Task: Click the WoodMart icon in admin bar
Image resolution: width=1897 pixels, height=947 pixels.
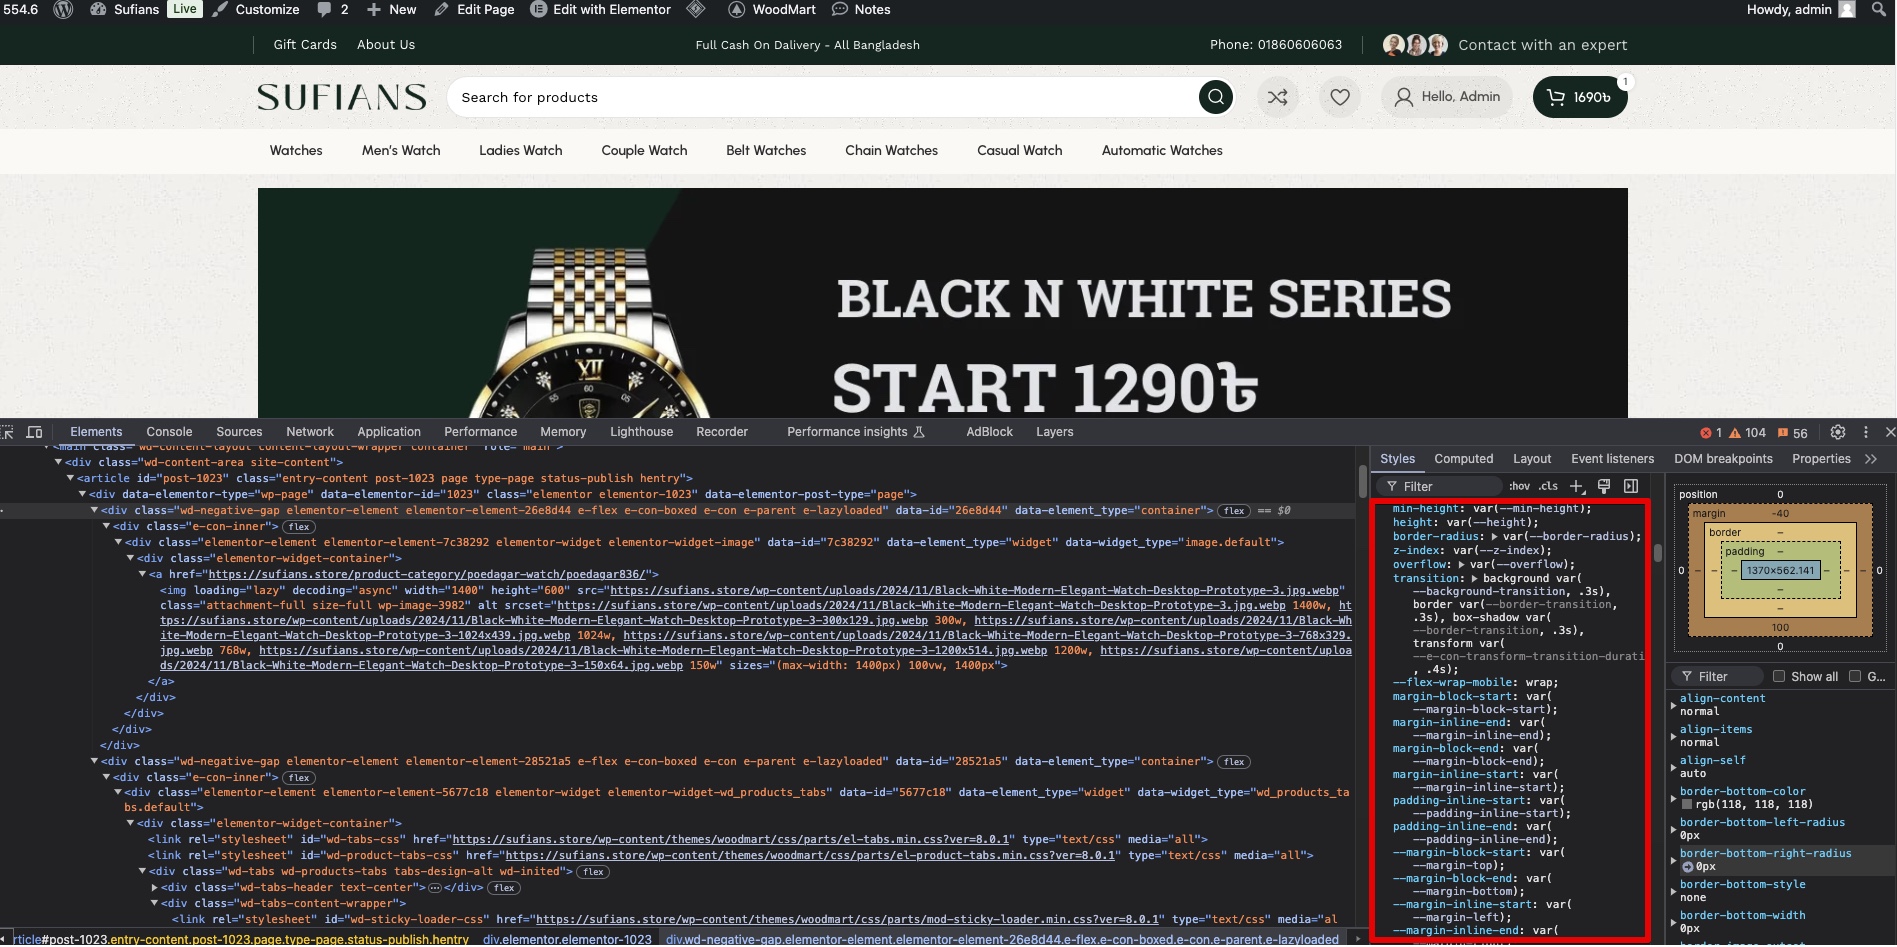Action: tap(736, 9)
